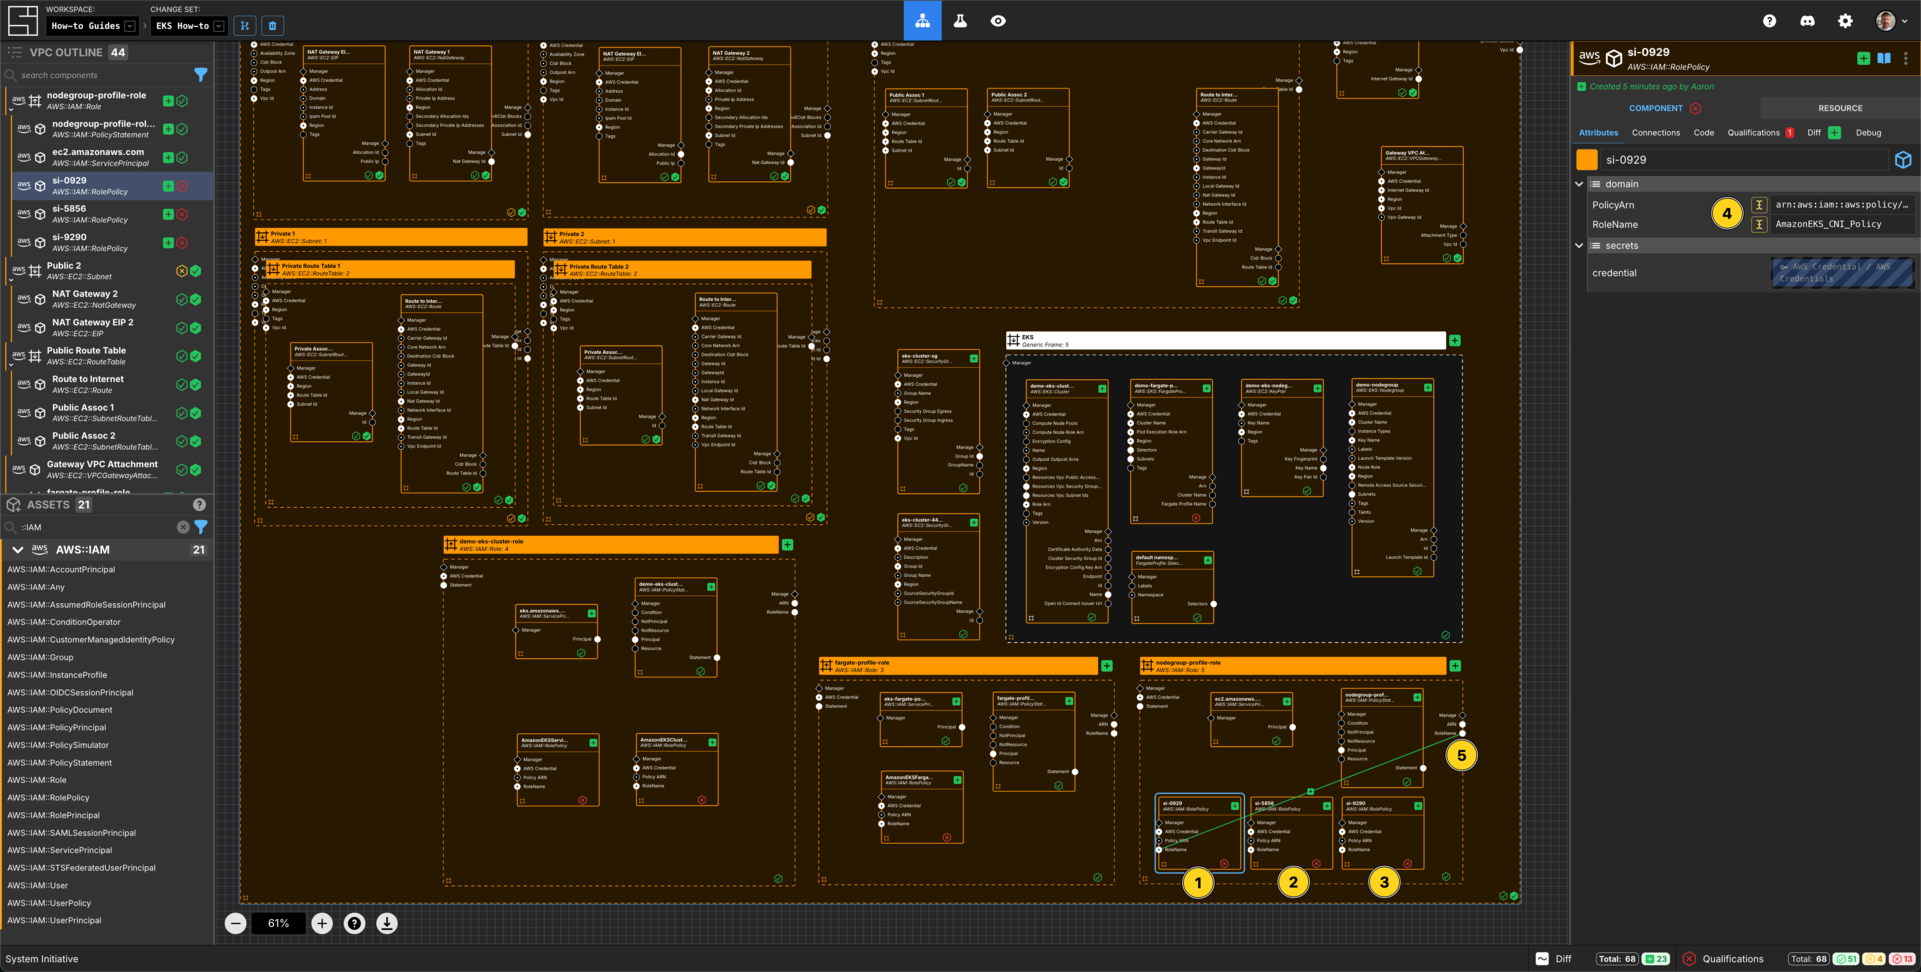Viewport: 1921px width, 972px height.
Task: Click the status bar Qualifications button
Action: tap(1722, 959)
